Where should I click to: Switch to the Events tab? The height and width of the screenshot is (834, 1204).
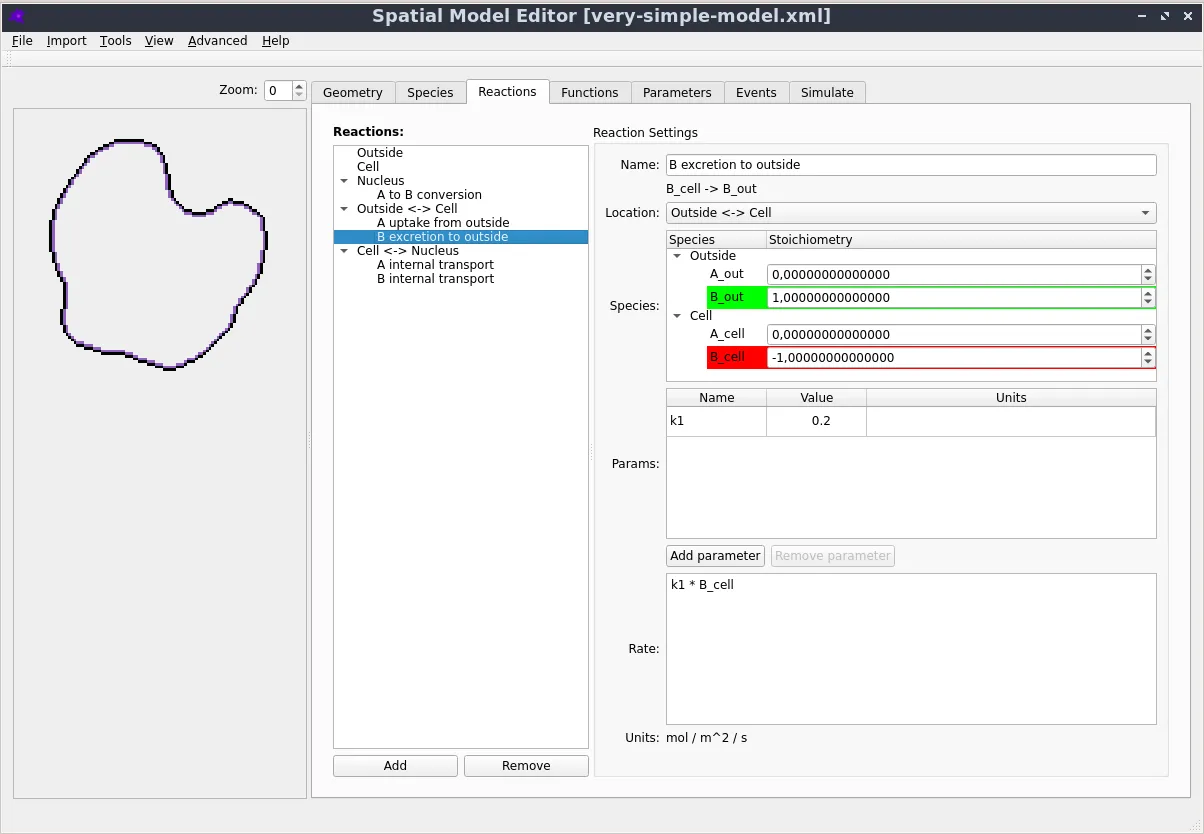click(x=756, y=92)
